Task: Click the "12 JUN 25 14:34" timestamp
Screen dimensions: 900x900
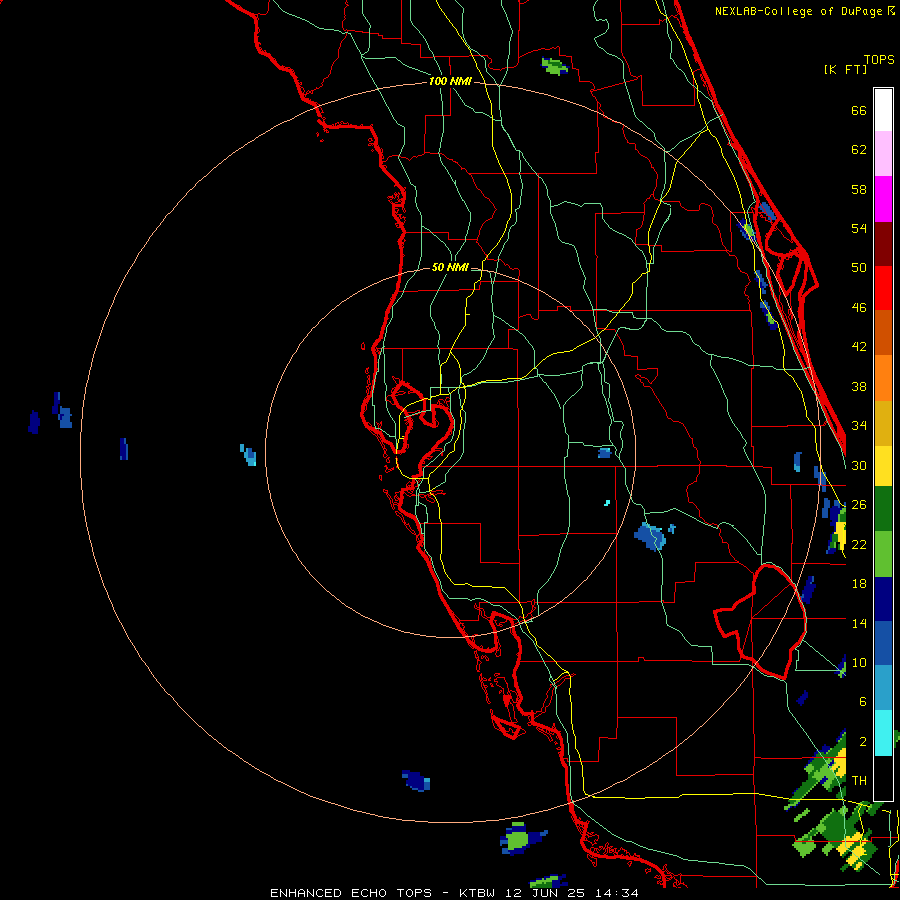Action: coord(572,893)
